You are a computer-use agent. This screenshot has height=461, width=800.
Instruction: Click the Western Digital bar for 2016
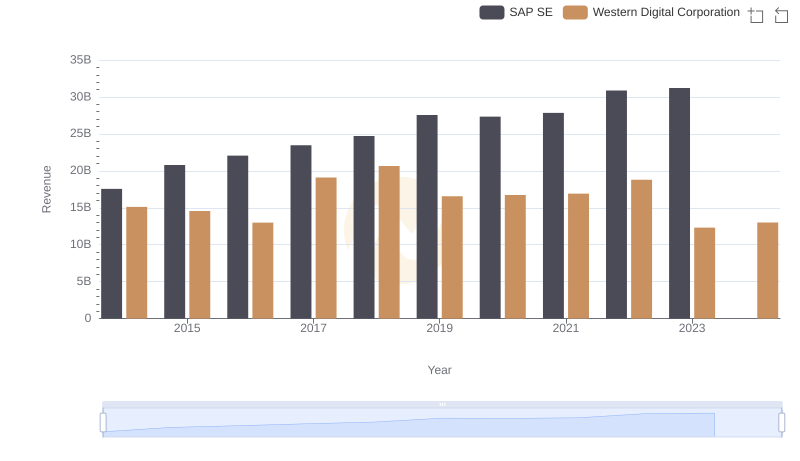pos(263,270)
